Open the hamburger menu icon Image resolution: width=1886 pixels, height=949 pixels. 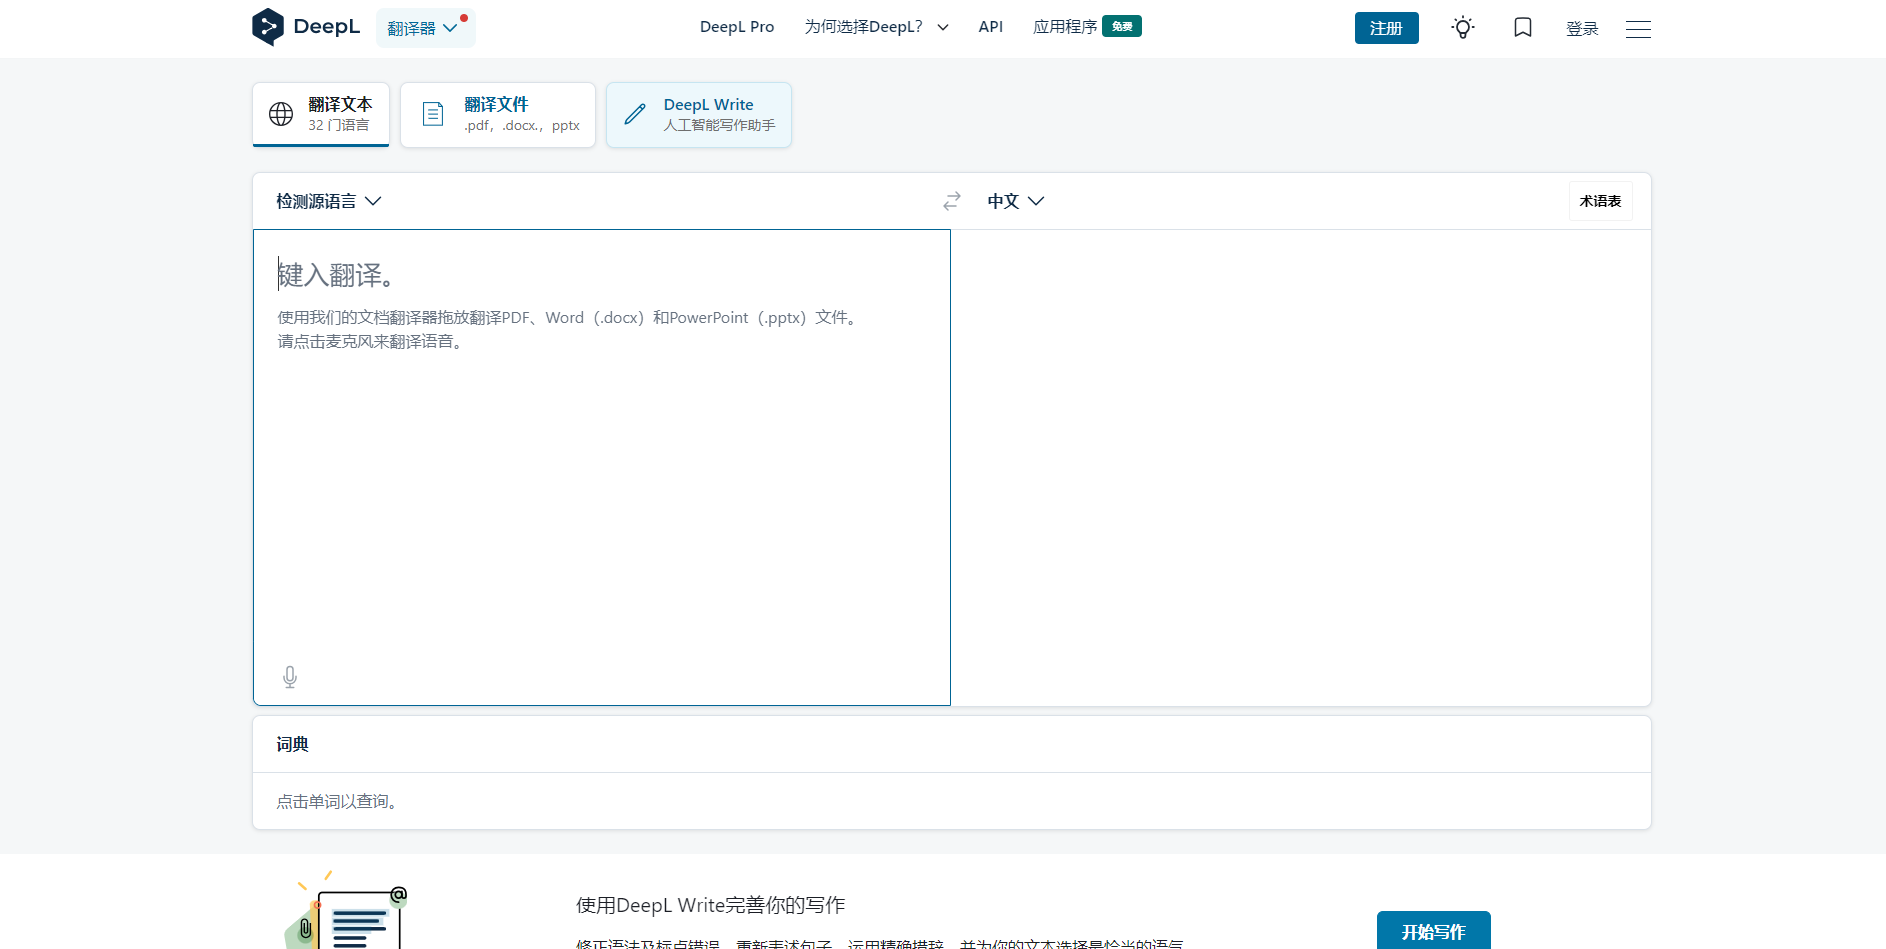click(1637, 29)
